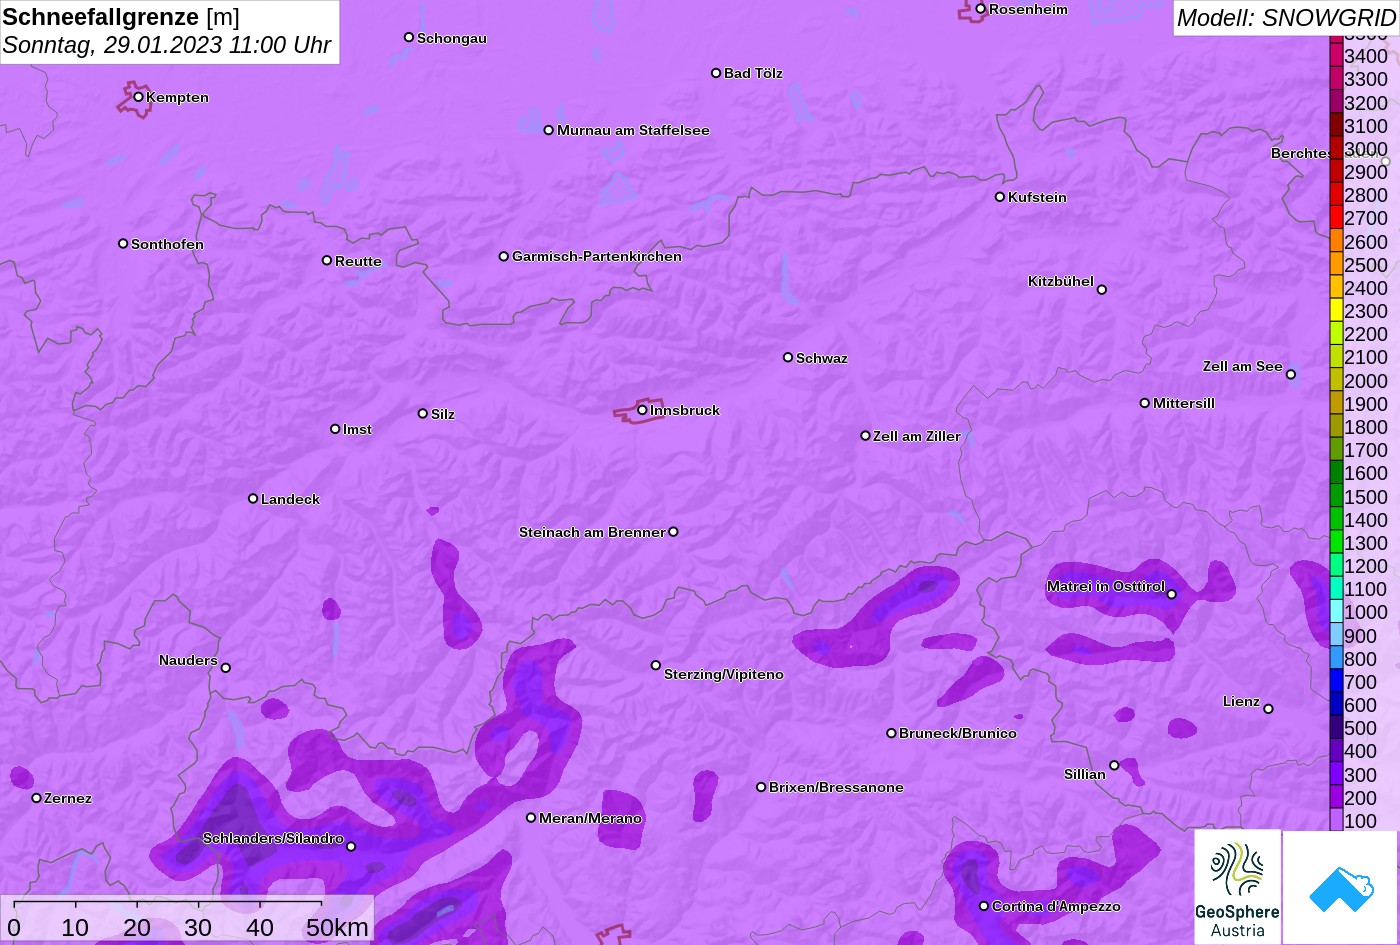Click the Schlanders/Silandro marker dot
The width and height of the screenshot is (1400, 945).
350,847
